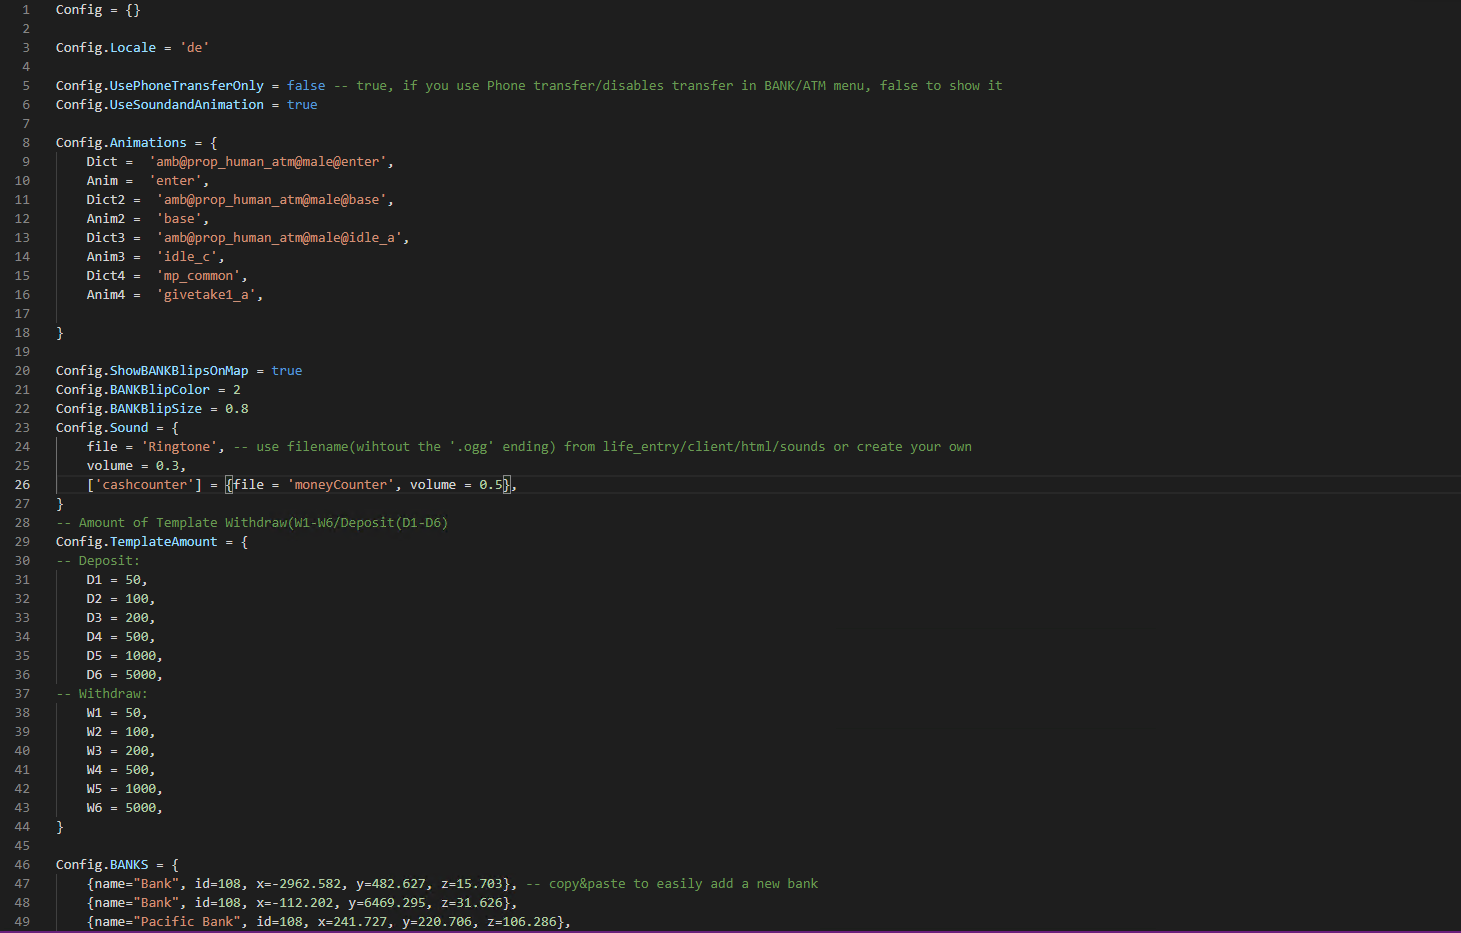1461x933 pixels.
Task: Click the 0.3 volume value
Action: [167, 466]
